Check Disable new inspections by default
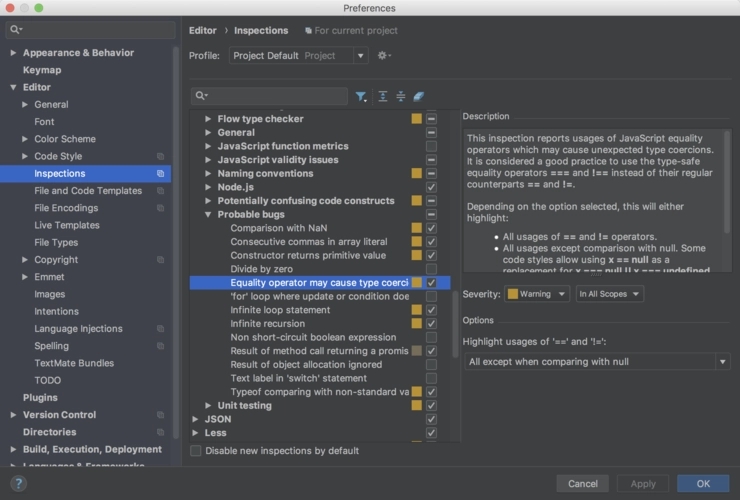 (196, 451)
